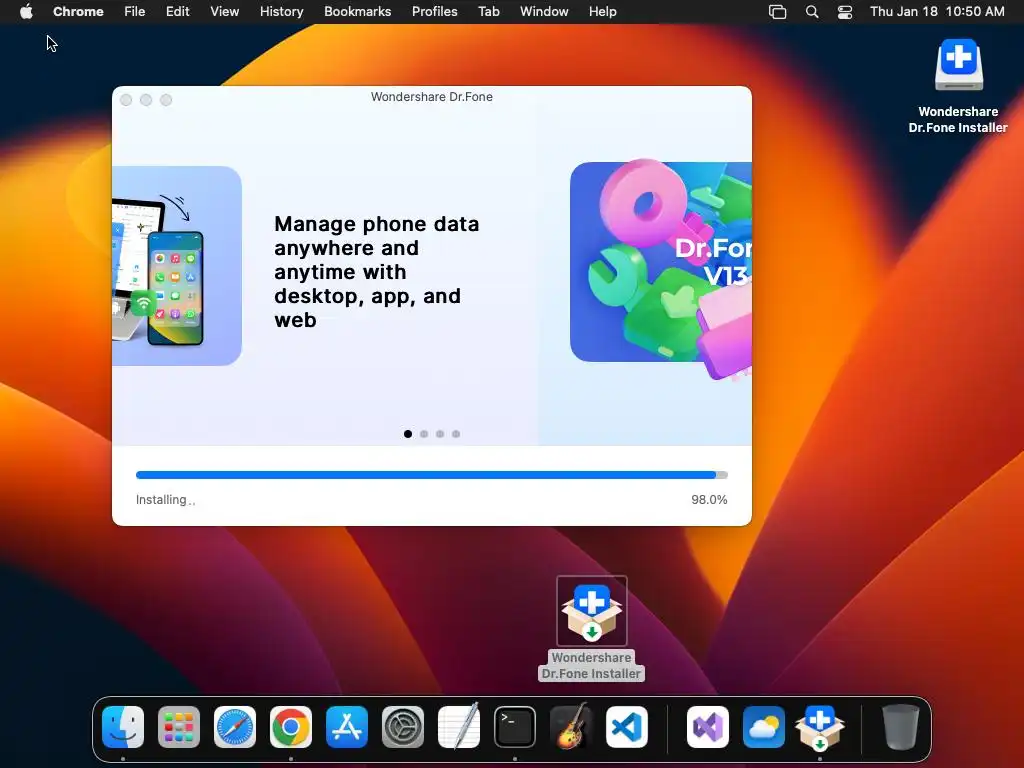
Task: Open GarageBand from the Dock
Action: [571, 727]
